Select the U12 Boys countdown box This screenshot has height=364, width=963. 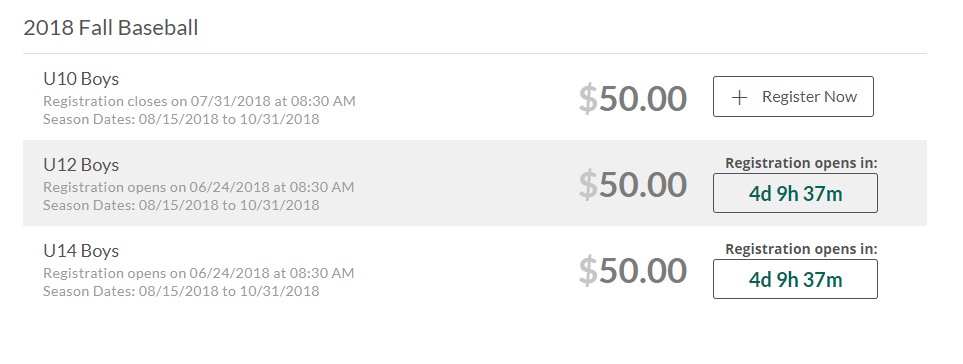795,193
